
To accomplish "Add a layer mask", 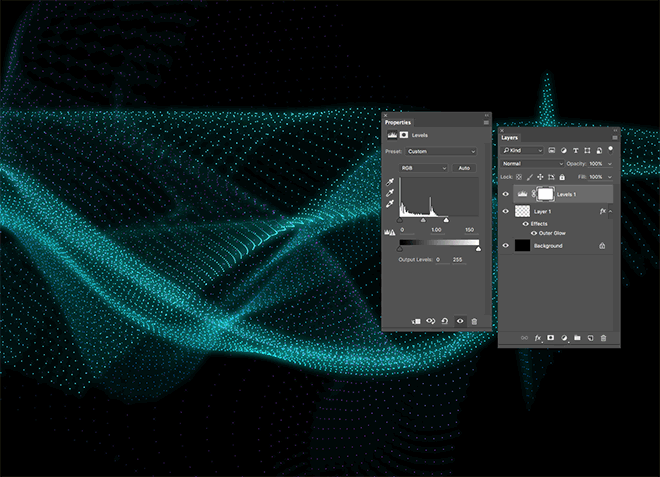I will coord(551,338).
